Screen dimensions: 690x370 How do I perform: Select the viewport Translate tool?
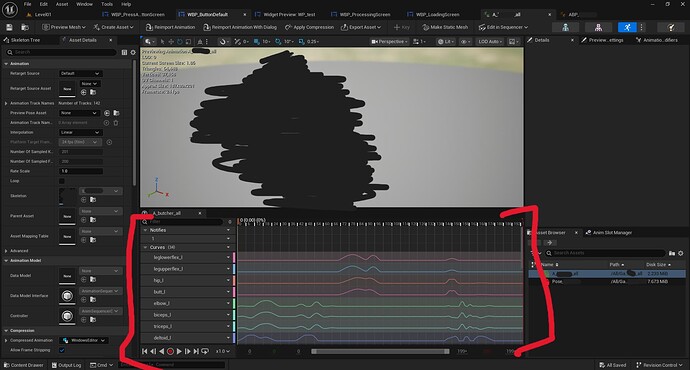171,42
